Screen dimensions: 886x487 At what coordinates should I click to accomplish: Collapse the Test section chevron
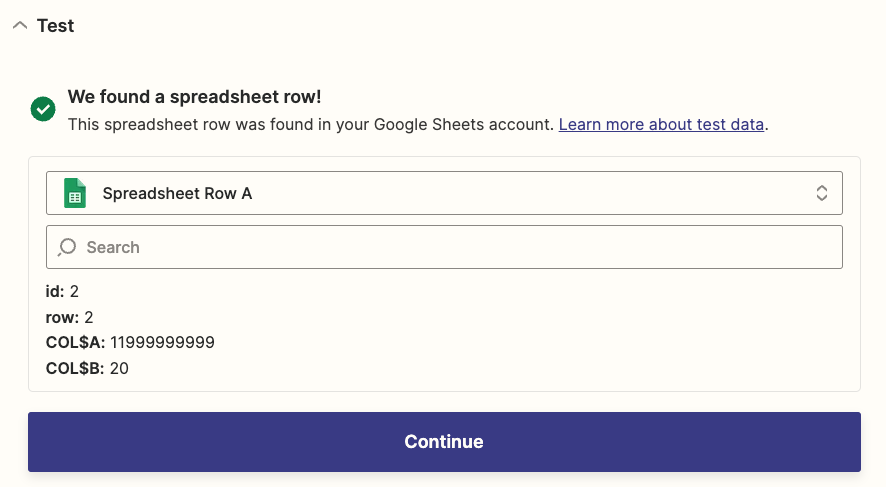click(19, 26)
